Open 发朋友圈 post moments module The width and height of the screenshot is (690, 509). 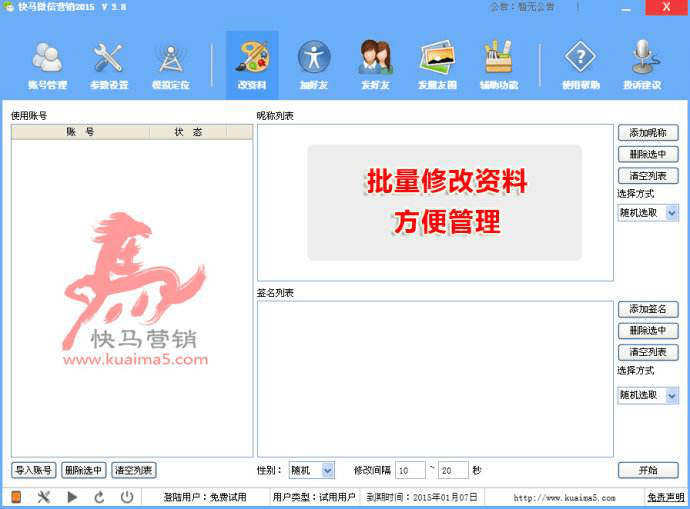437,65
